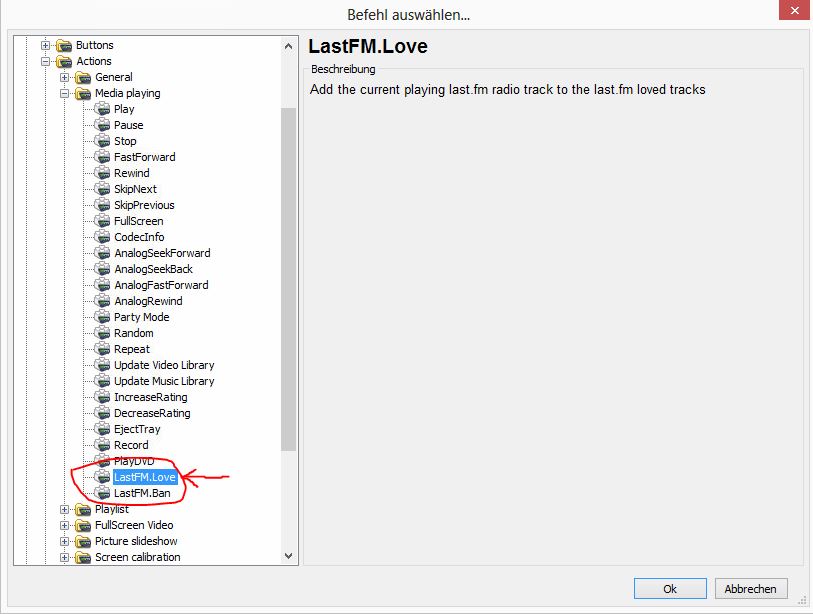This screenshot has height=614, width=813.
Task: Select the LastFM.Ban label text
Action: tap(142, 493)
